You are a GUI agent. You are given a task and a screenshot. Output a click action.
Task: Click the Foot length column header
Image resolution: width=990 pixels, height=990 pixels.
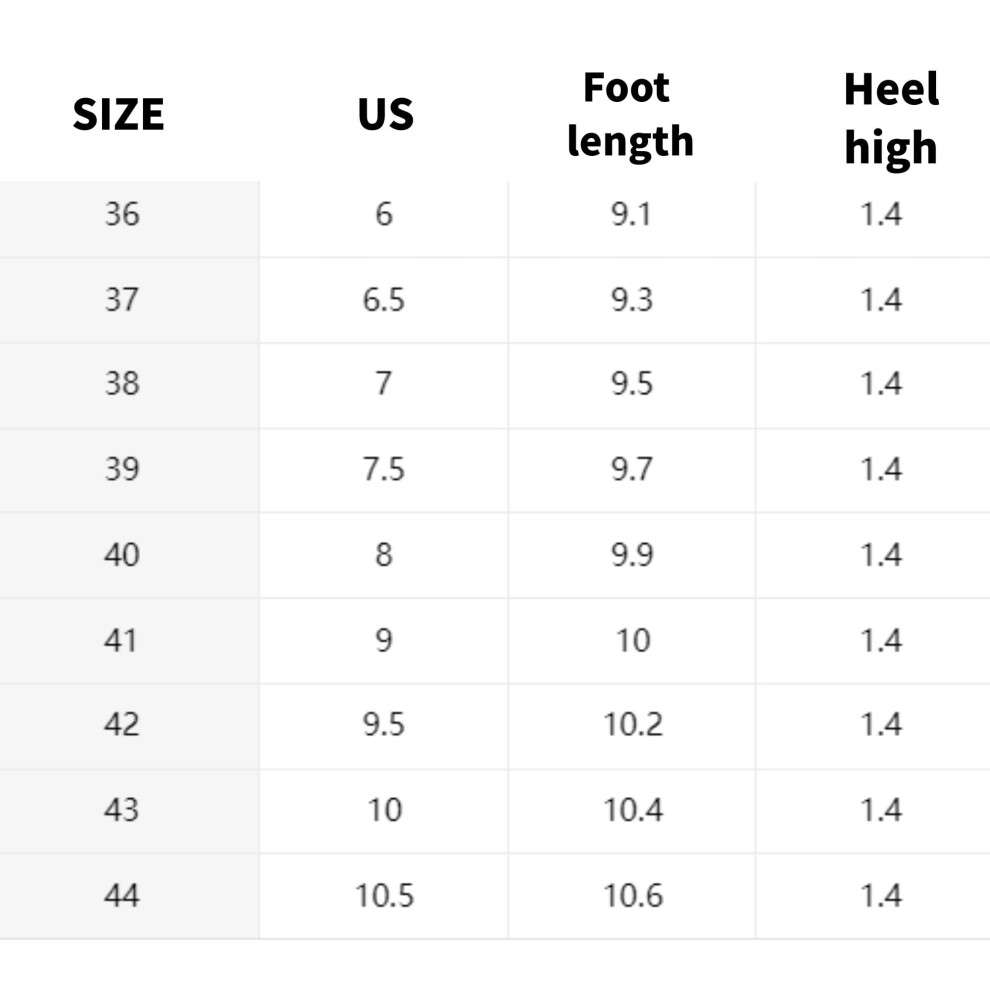(630, 114)
